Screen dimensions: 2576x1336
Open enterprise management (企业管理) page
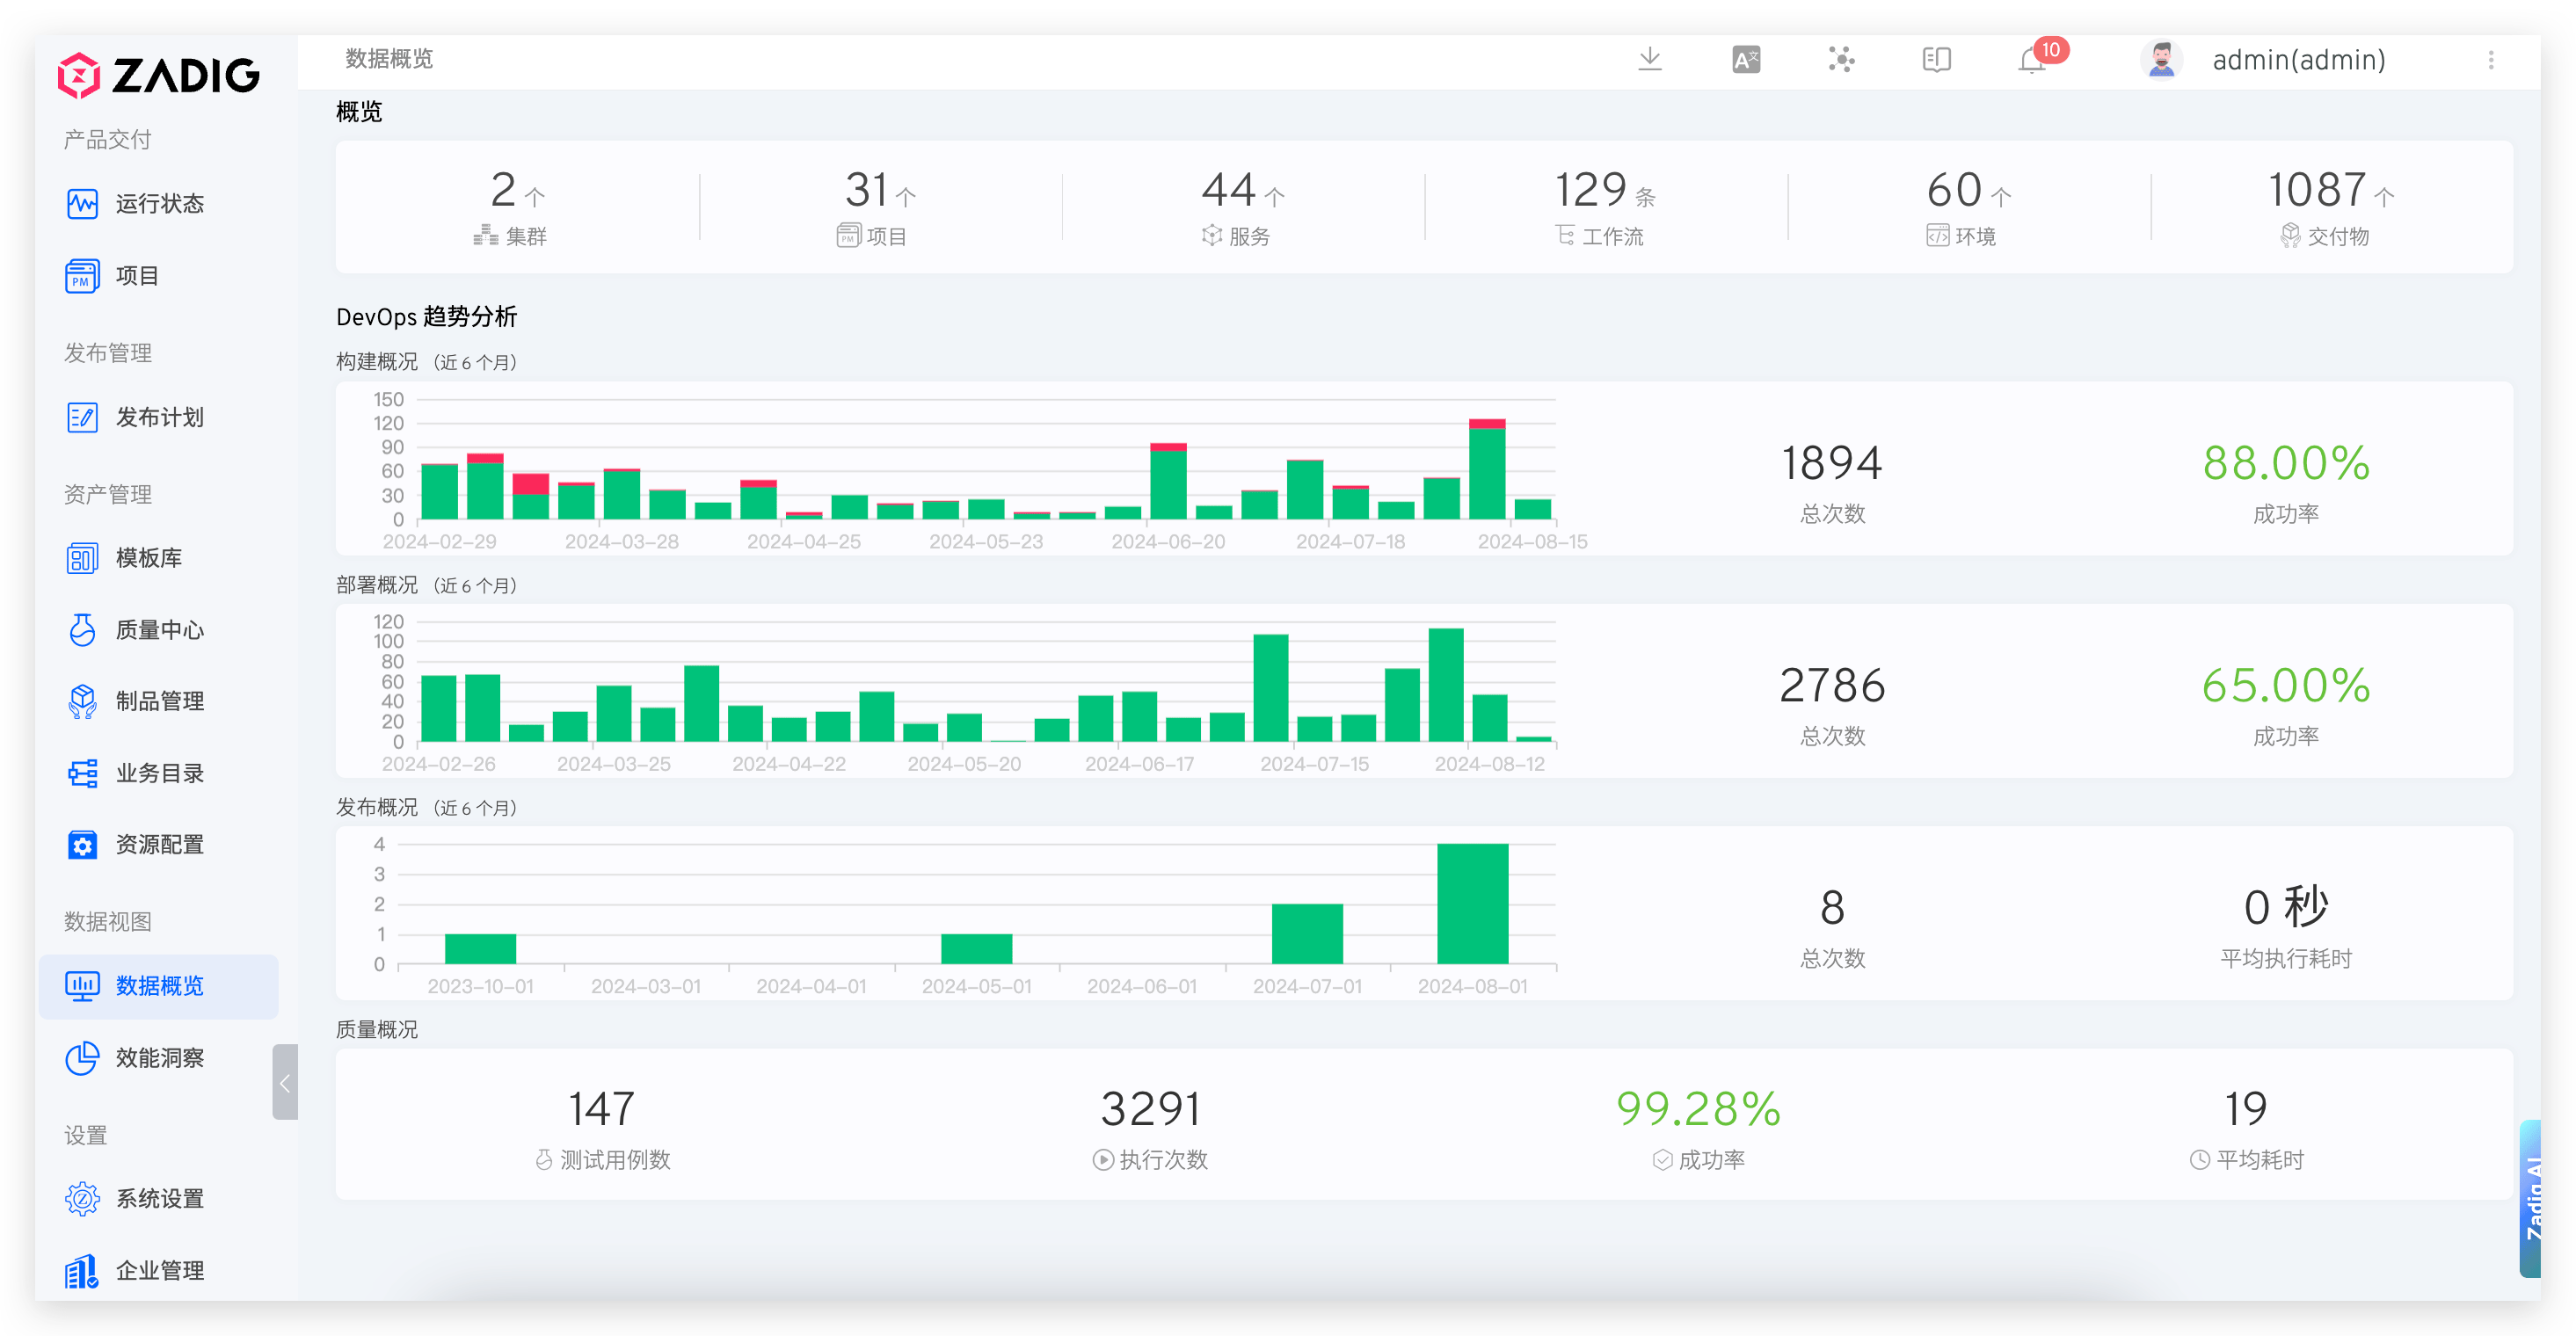tap(158, 1270)
